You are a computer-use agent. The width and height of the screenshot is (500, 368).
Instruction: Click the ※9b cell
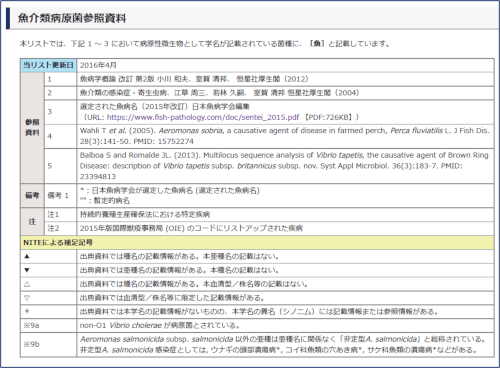pos(48,345)
